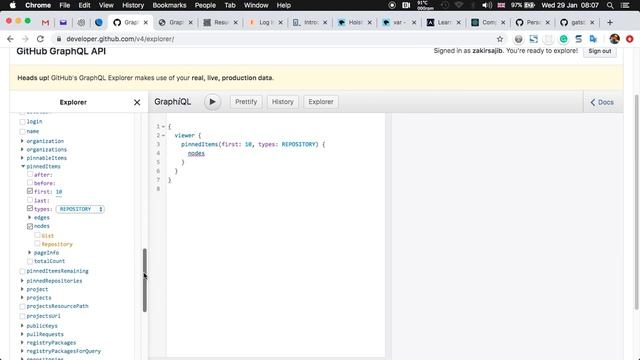Open the Chrome profile avatar
The width and height of the screenshot is (640, 360).
pyautogui.click(x=614, y=39)
